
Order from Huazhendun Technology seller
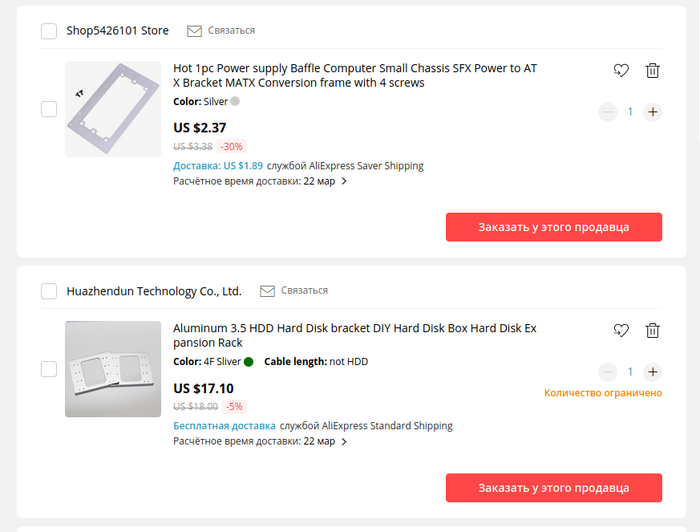pyautogui.click(x=553, y=487)
